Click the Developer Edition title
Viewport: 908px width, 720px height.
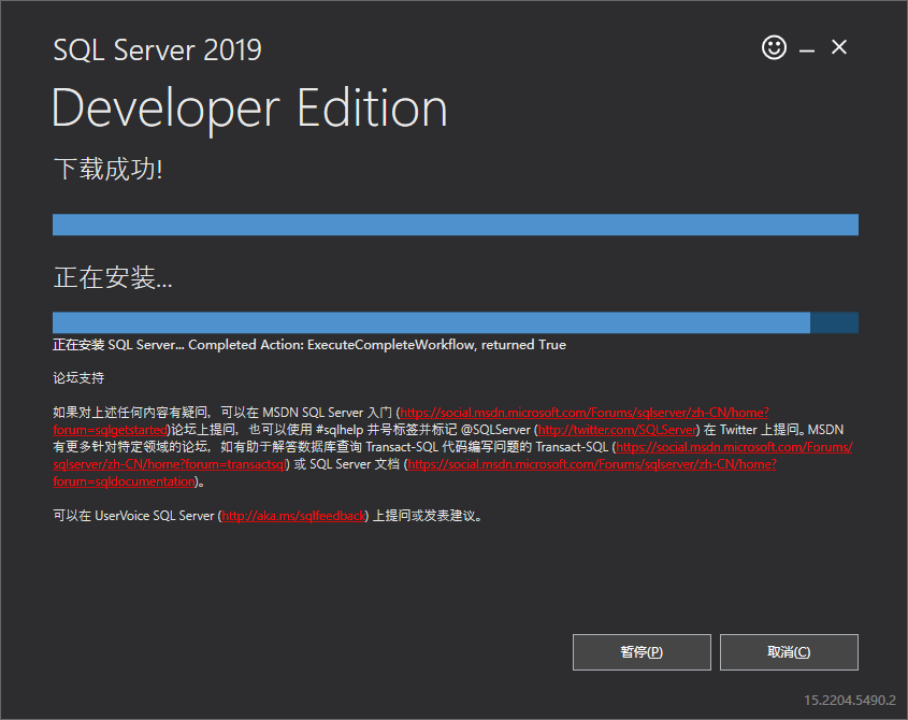(x=250, y=108)
